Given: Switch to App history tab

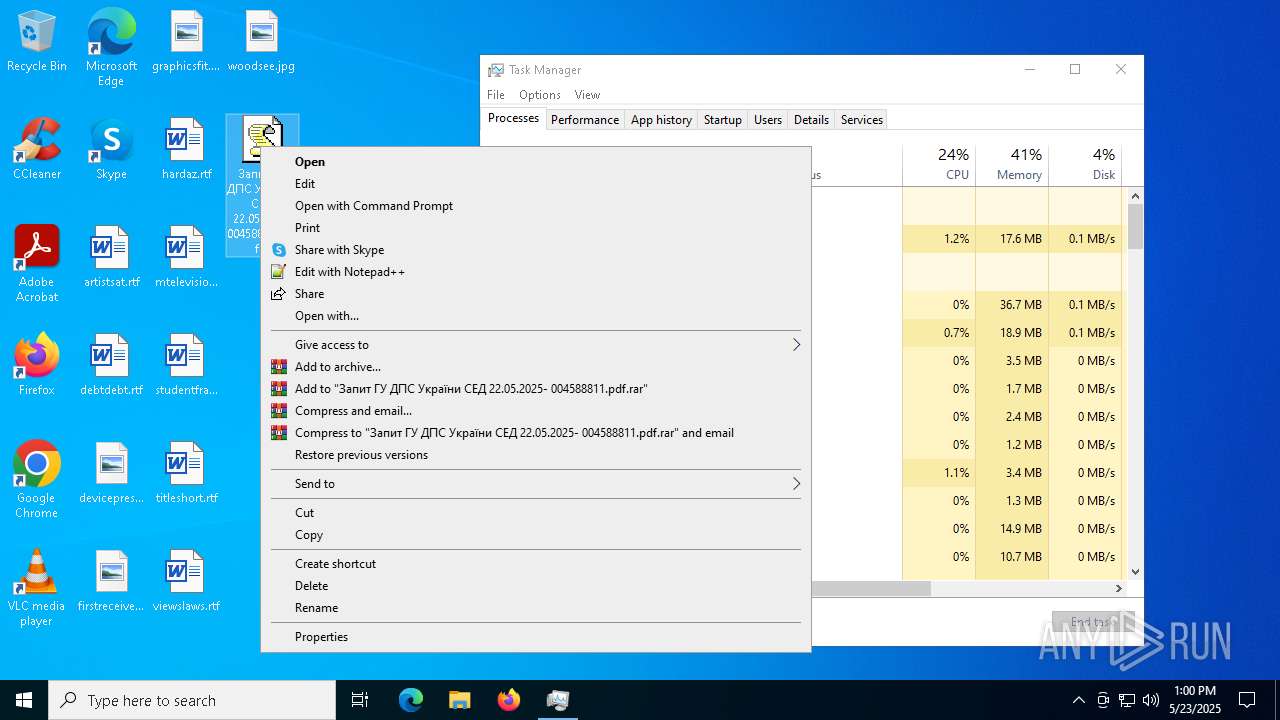Looking at the screenshot, I should pyautogui.click(x=661, y=120).
